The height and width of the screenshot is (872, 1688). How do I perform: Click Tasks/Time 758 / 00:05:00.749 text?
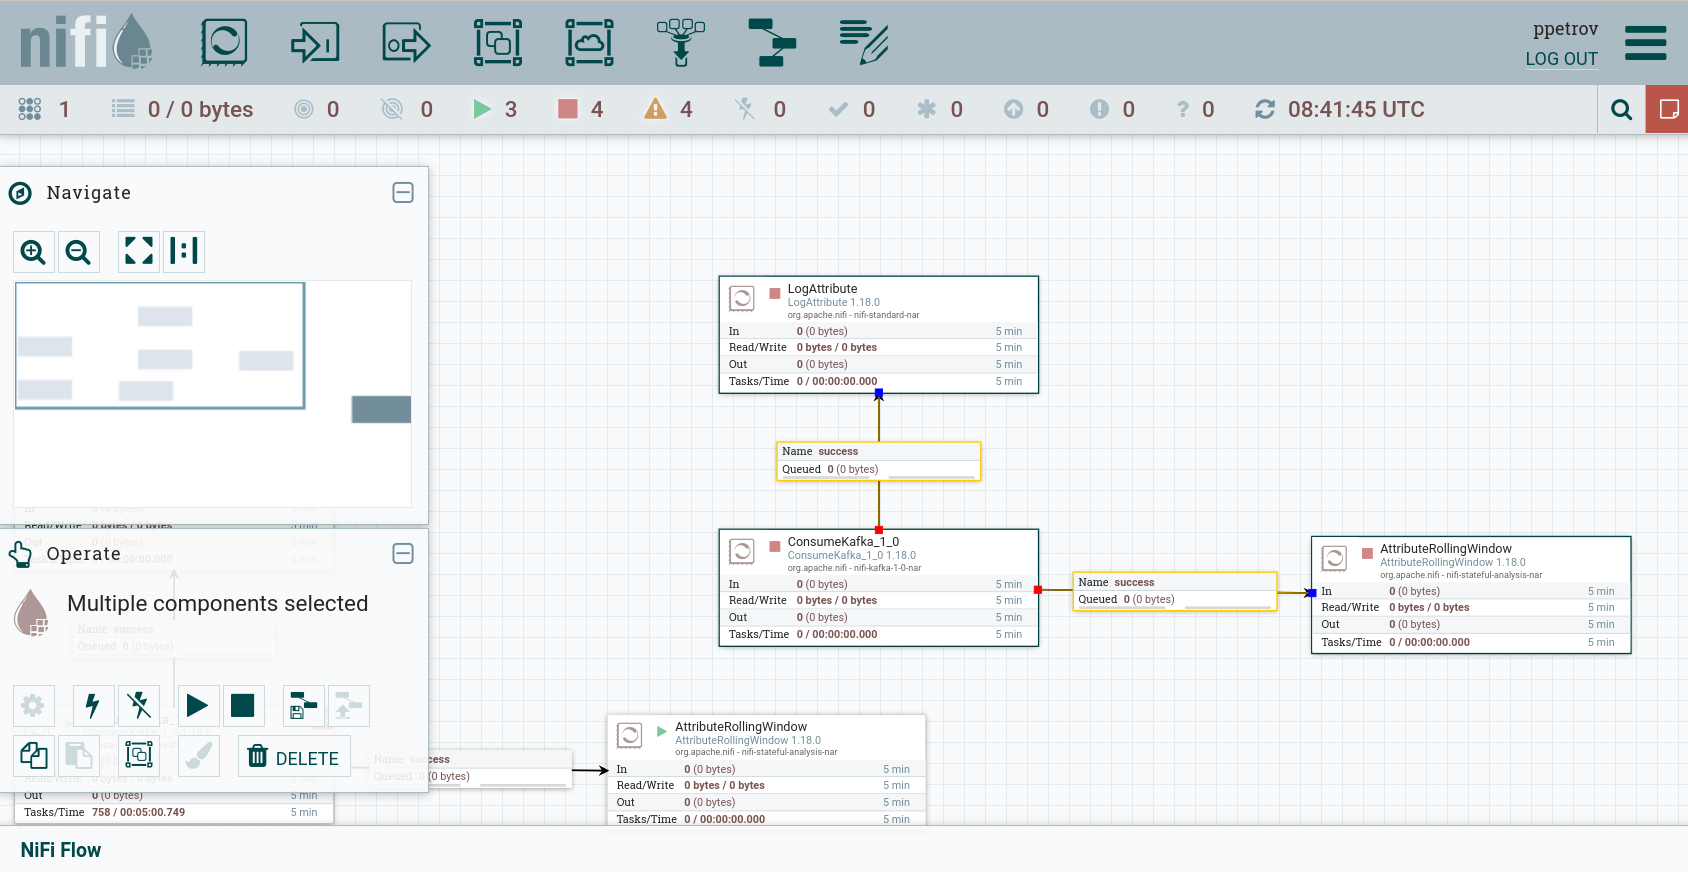[x=105, y=812]
